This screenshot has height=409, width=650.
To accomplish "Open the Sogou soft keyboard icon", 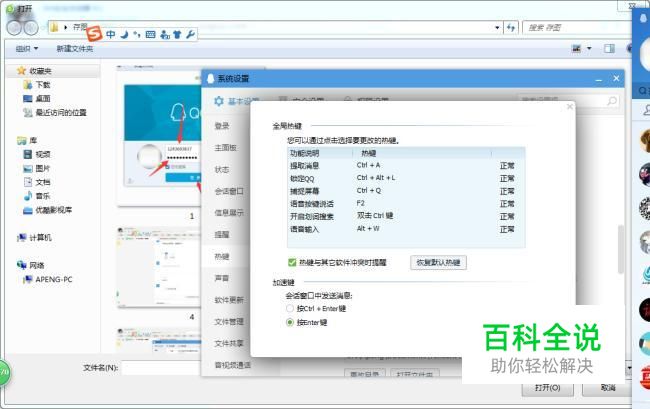I will click(150, 34).
